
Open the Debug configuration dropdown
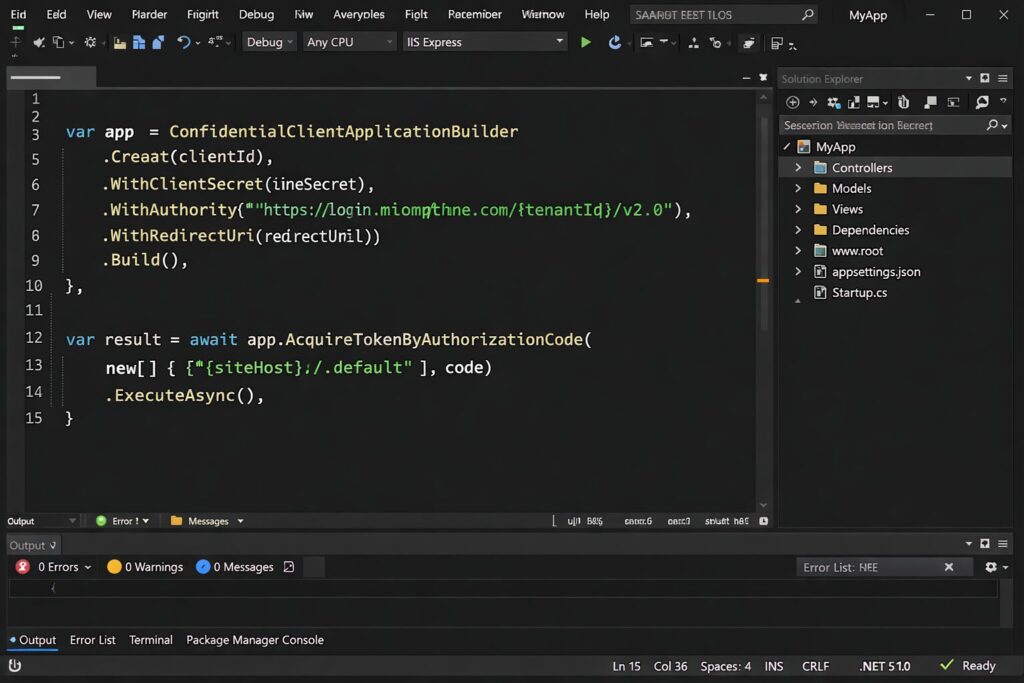click(270, 42)
